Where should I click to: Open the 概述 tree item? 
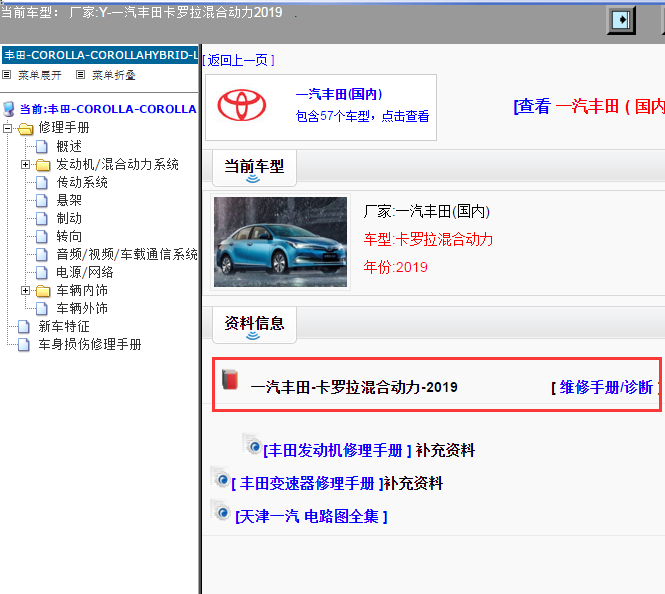click(x=69, y=147)
